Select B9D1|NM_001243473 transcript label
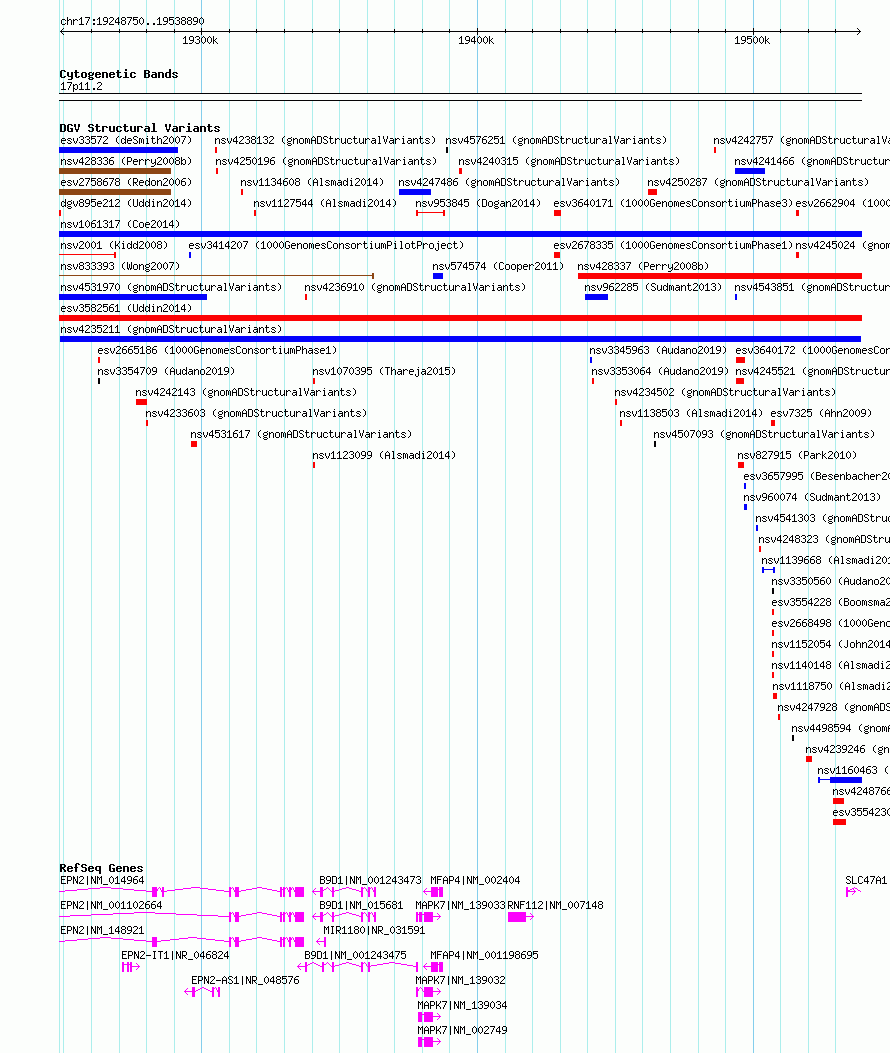The height and width of the screenshot is (1053, 890). pyautogui.click(x=370, y=880)
